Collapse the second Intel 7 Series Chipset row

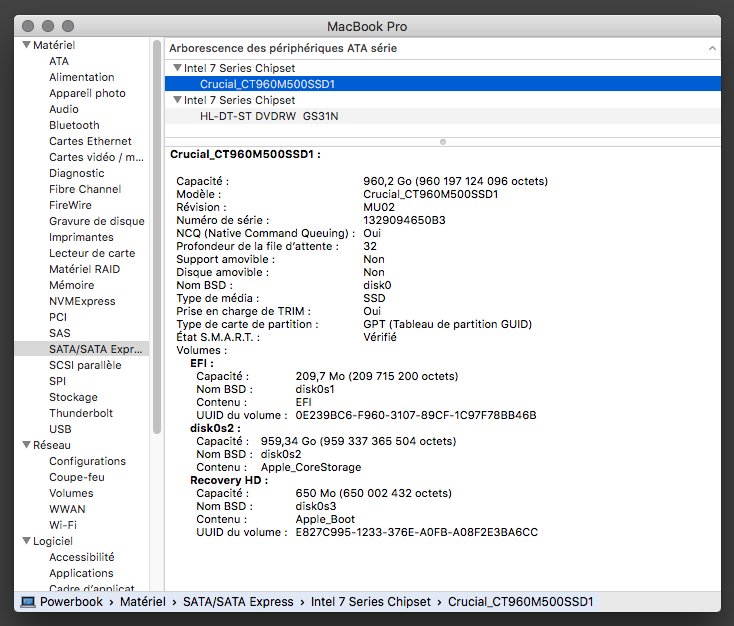(x=177, y=100)
